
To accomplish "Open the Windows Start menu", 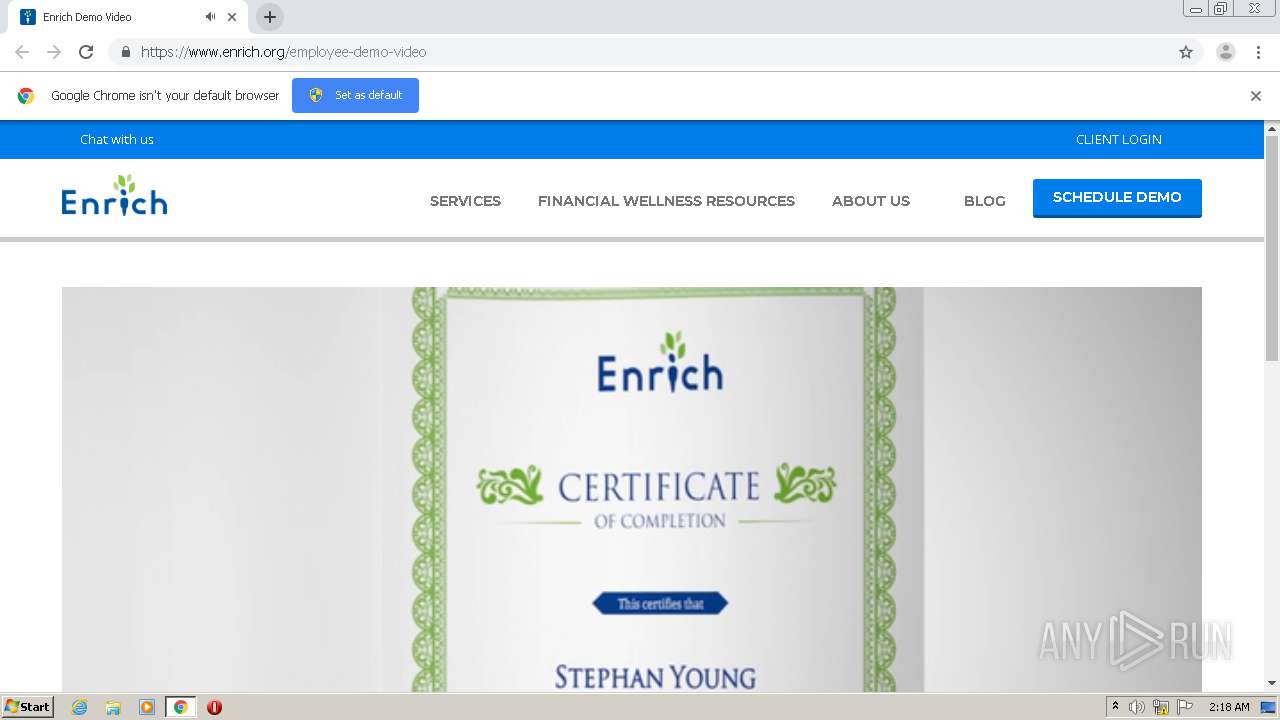I will [x=28, y=706].
